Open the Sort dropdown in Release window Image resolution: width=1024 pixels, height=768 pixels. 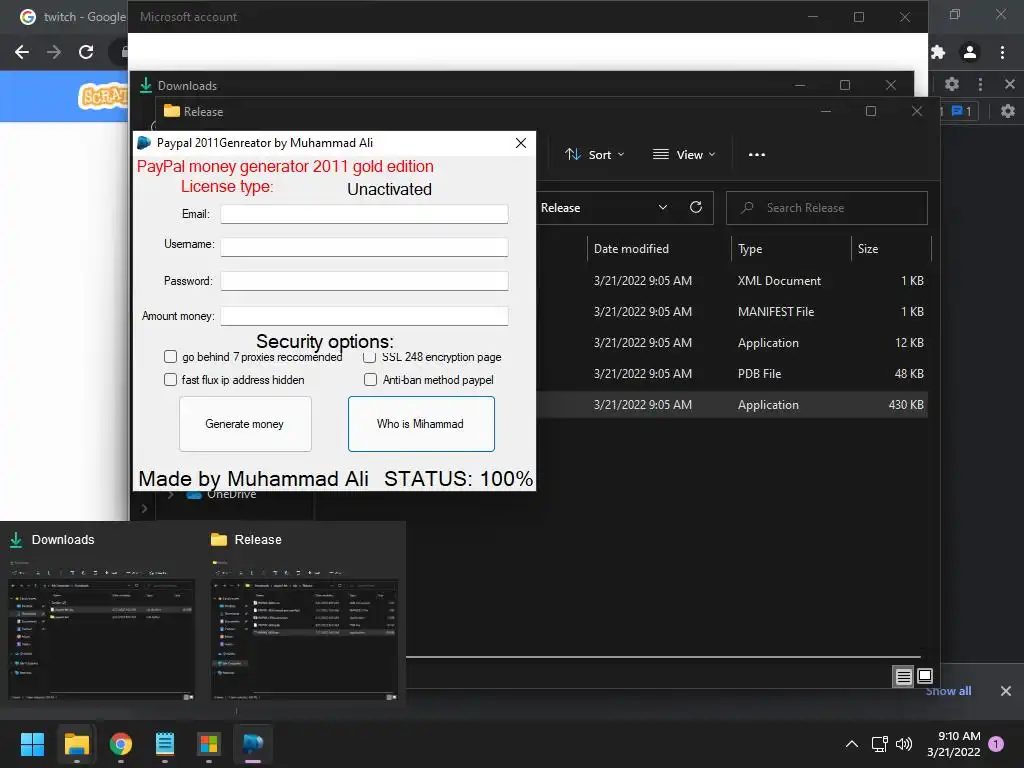point(594,155)
